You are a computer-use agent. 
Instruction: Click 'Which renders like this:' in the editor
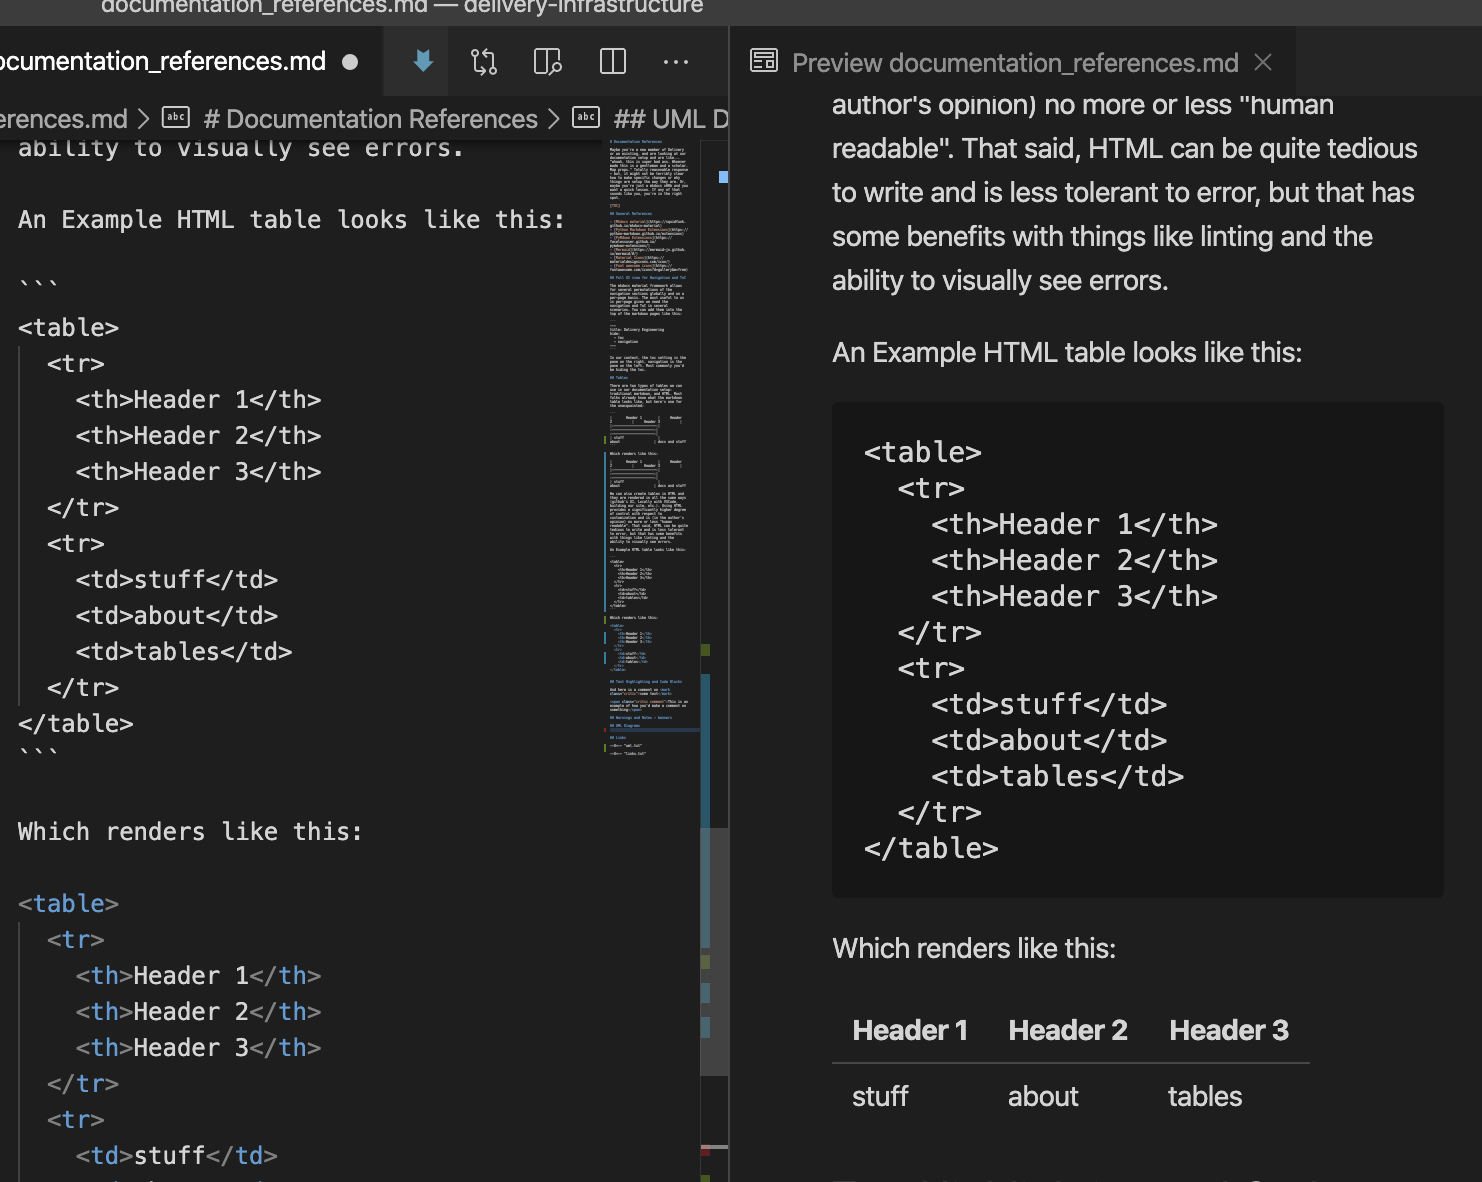(190, 832)
